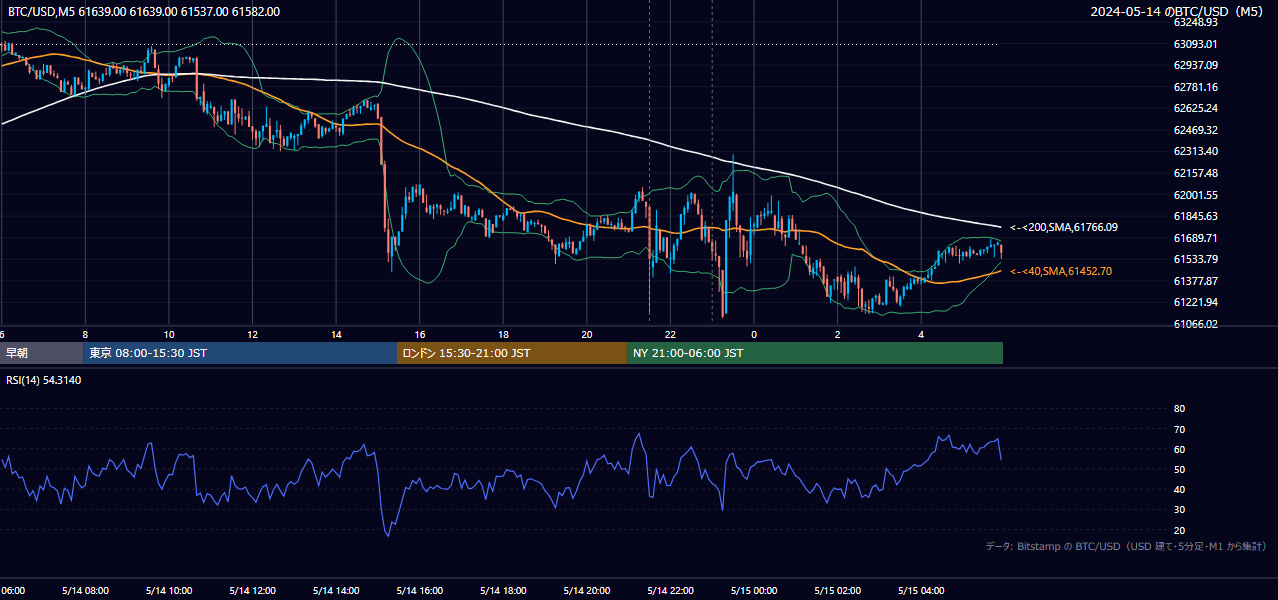Click main chart hour tick label 22
Viewport: 1278px width, 600px height.
click(670, 334)
